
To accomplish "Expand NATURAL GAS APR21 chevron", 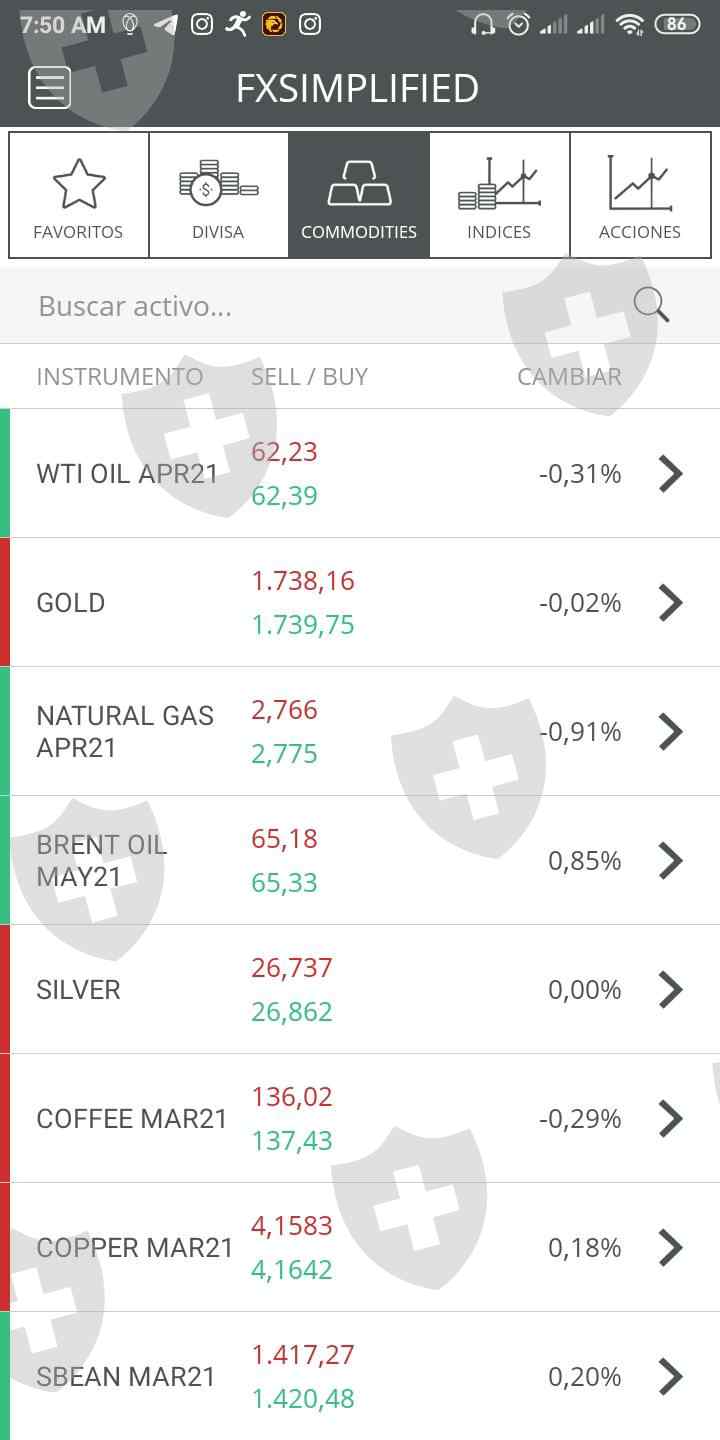I will pyautogui.click(x=670, y=731).
